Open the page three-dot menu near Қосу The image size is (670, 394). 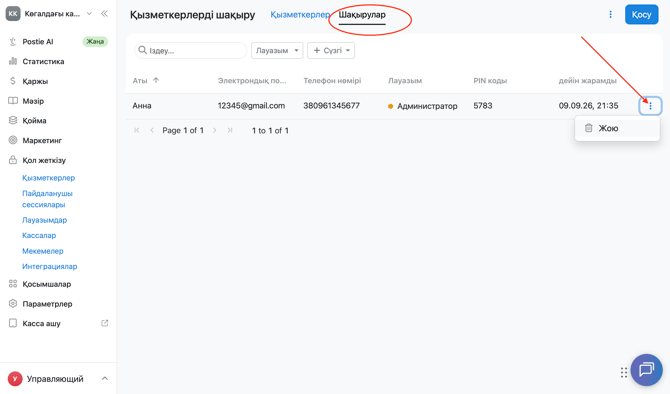(611, 15)
